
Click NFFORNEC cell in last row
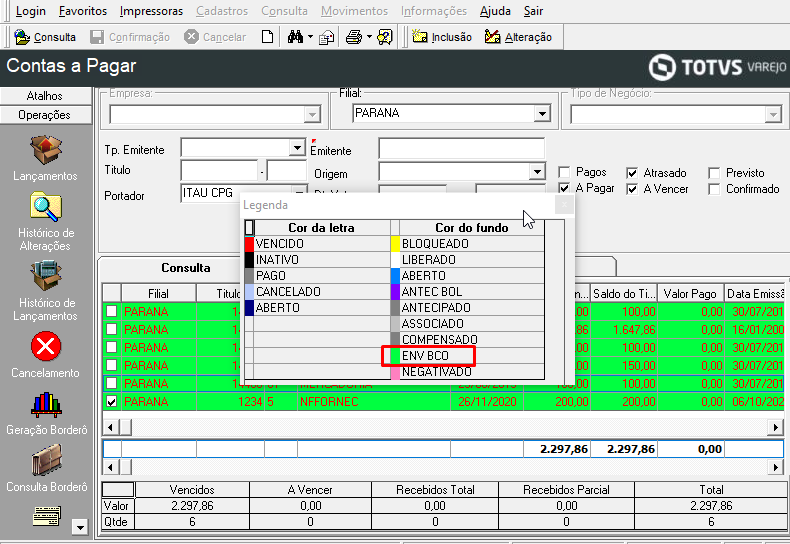click(x=373, y=401)
